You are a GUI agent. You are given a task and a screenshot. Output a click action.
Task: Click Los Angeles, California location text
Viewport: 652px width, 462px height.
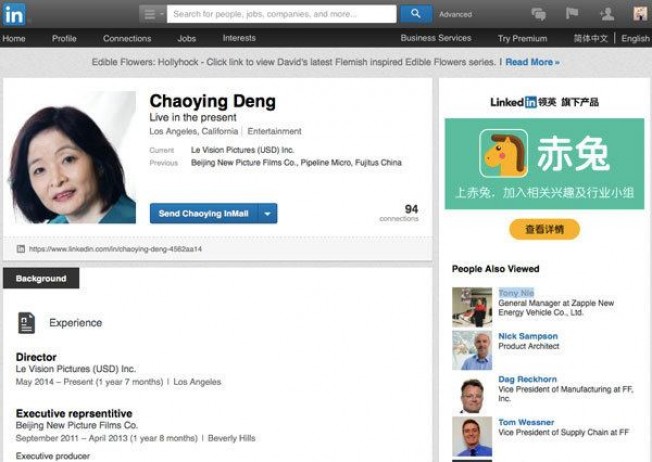[x=194, y=131]
